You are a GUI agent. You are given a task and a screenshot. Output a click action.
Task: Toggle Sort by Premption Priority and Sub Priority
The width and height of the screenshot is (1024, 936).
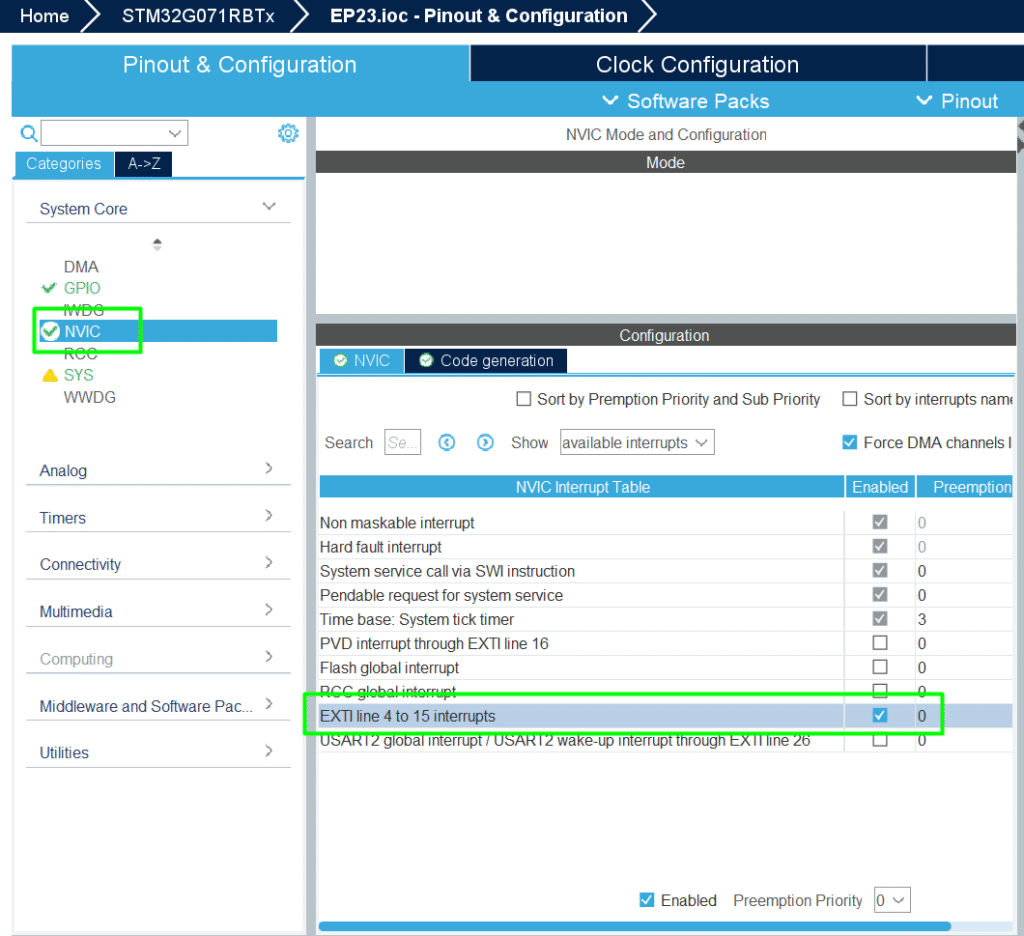pos(523,399)
